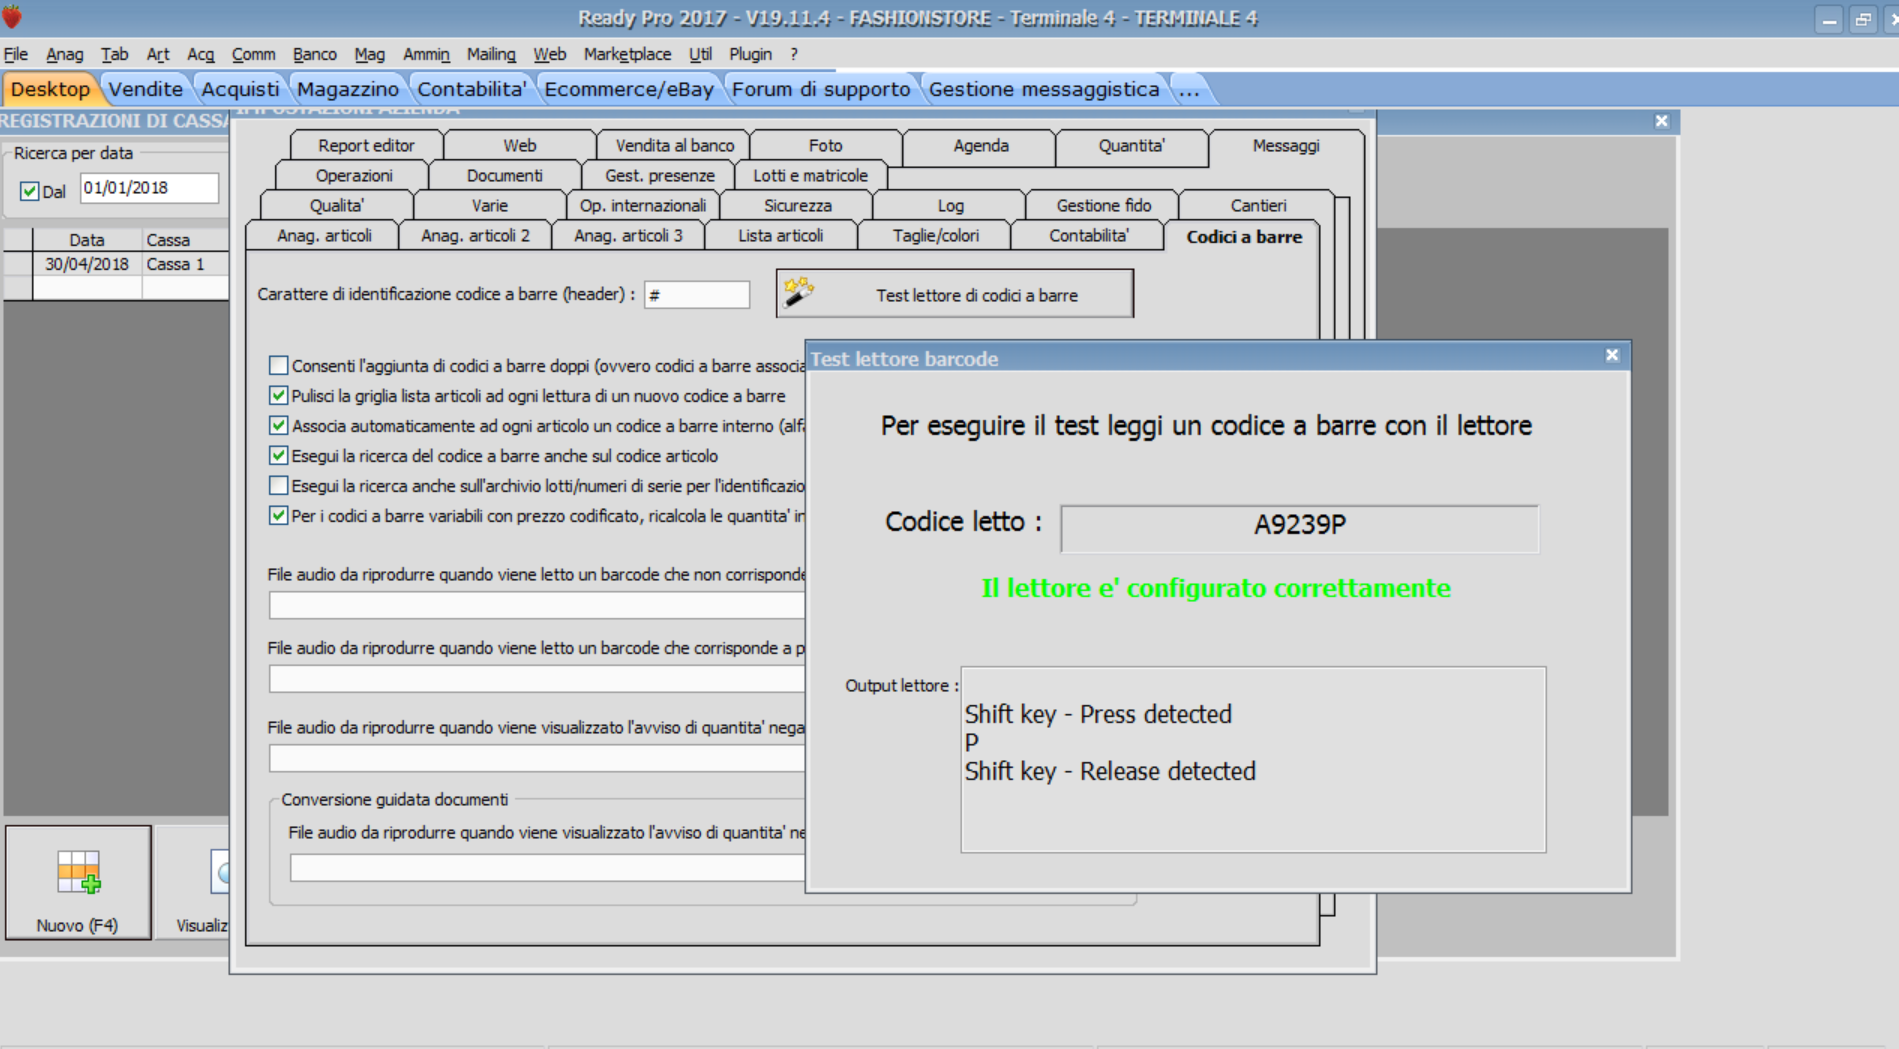
Task: Select the Vendita al banco settings tab
Action: pos(674,145)
